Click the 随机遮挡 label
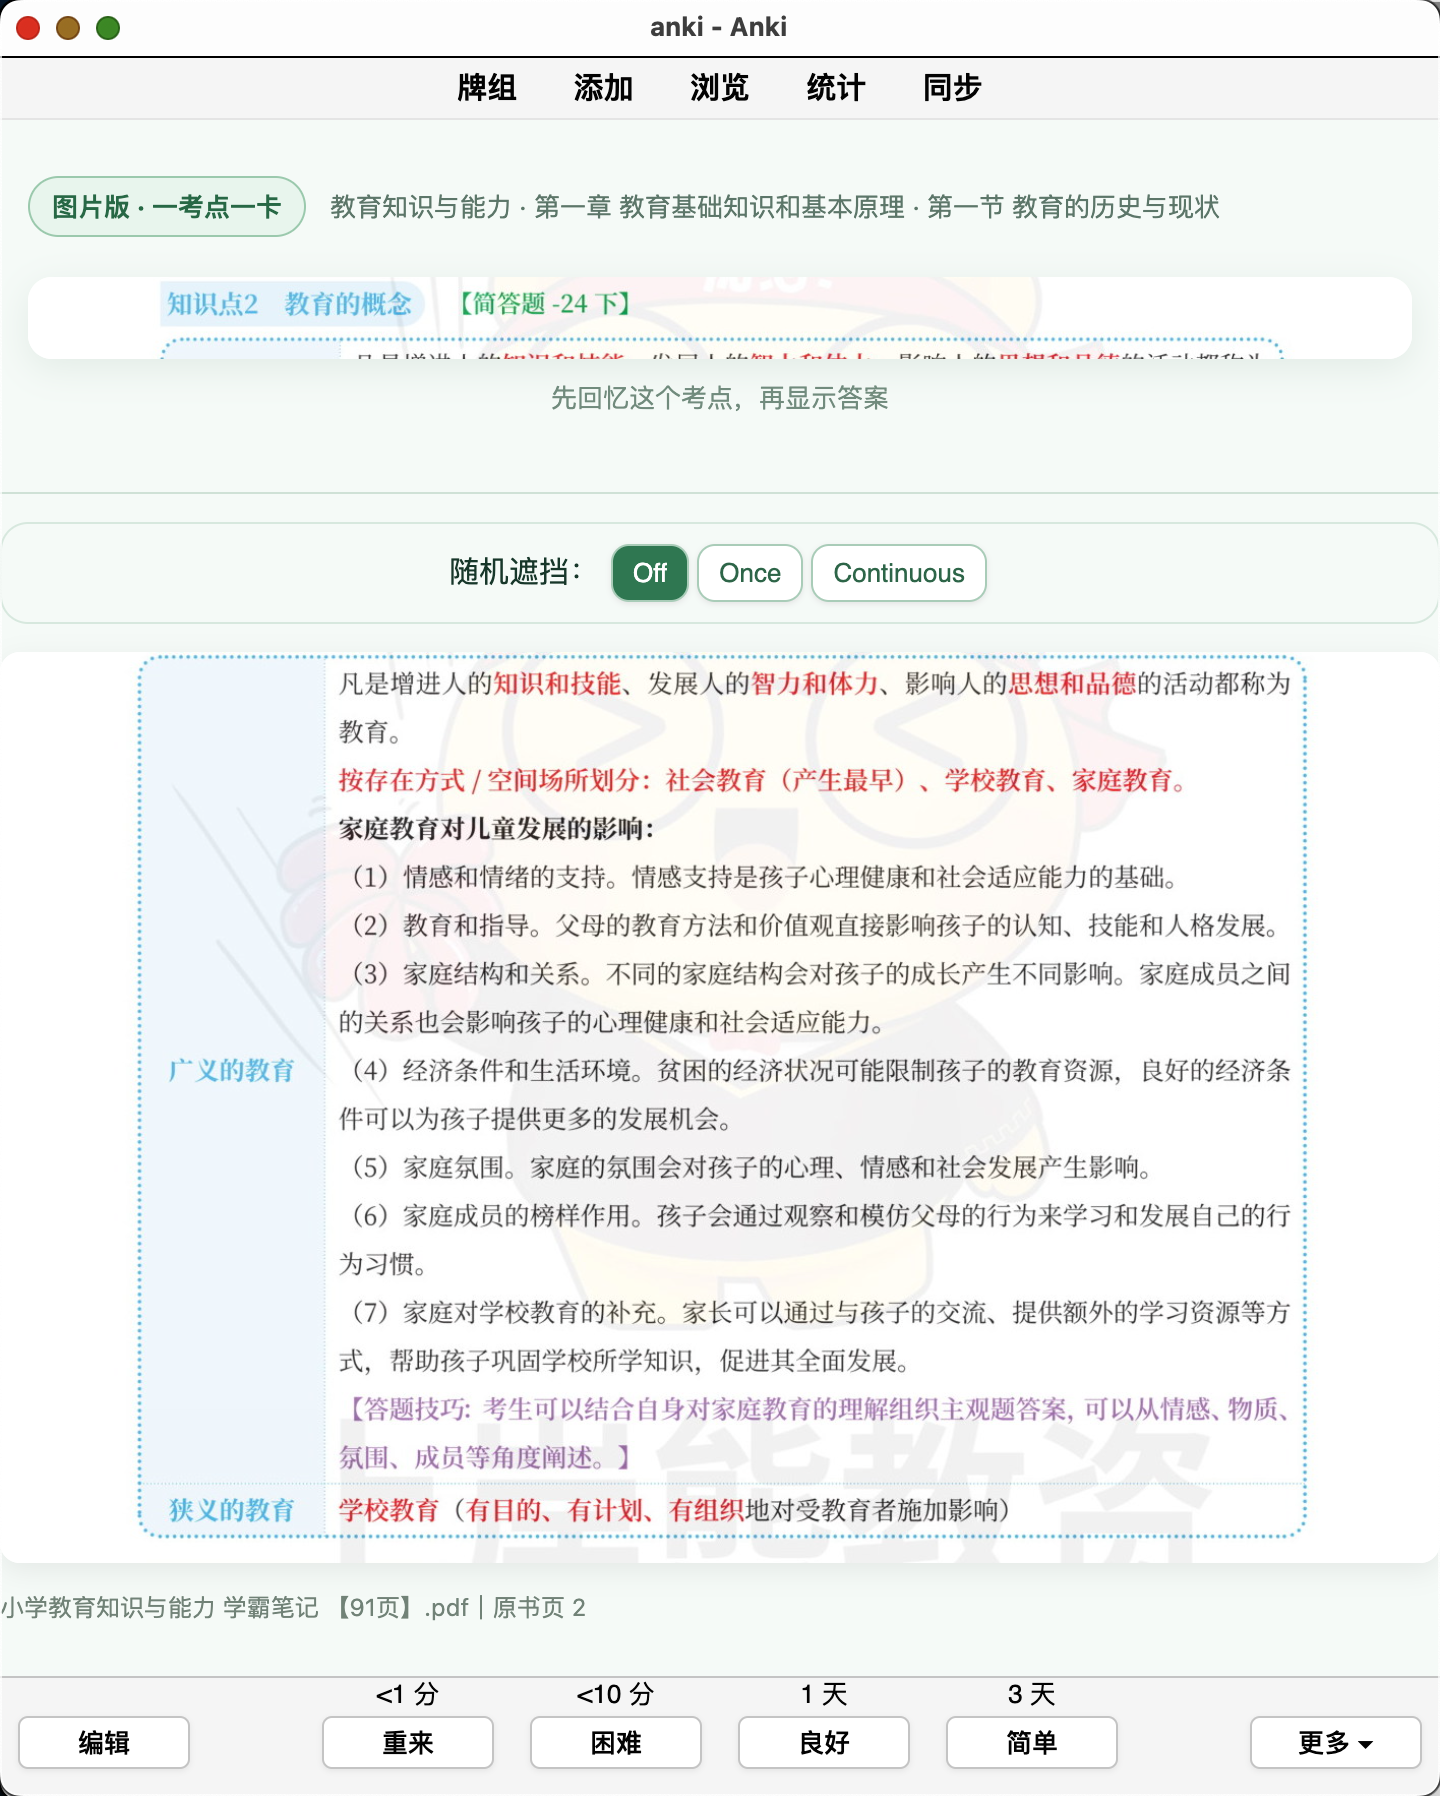 click(x=515, y=572)
